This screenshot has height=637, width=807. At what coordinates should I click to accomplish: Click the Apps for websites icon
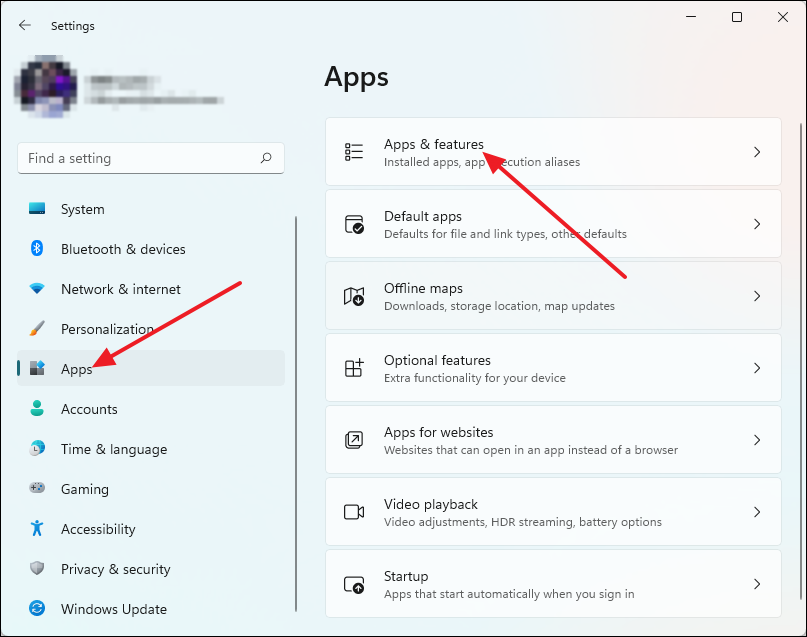click(x=354, y=440)
